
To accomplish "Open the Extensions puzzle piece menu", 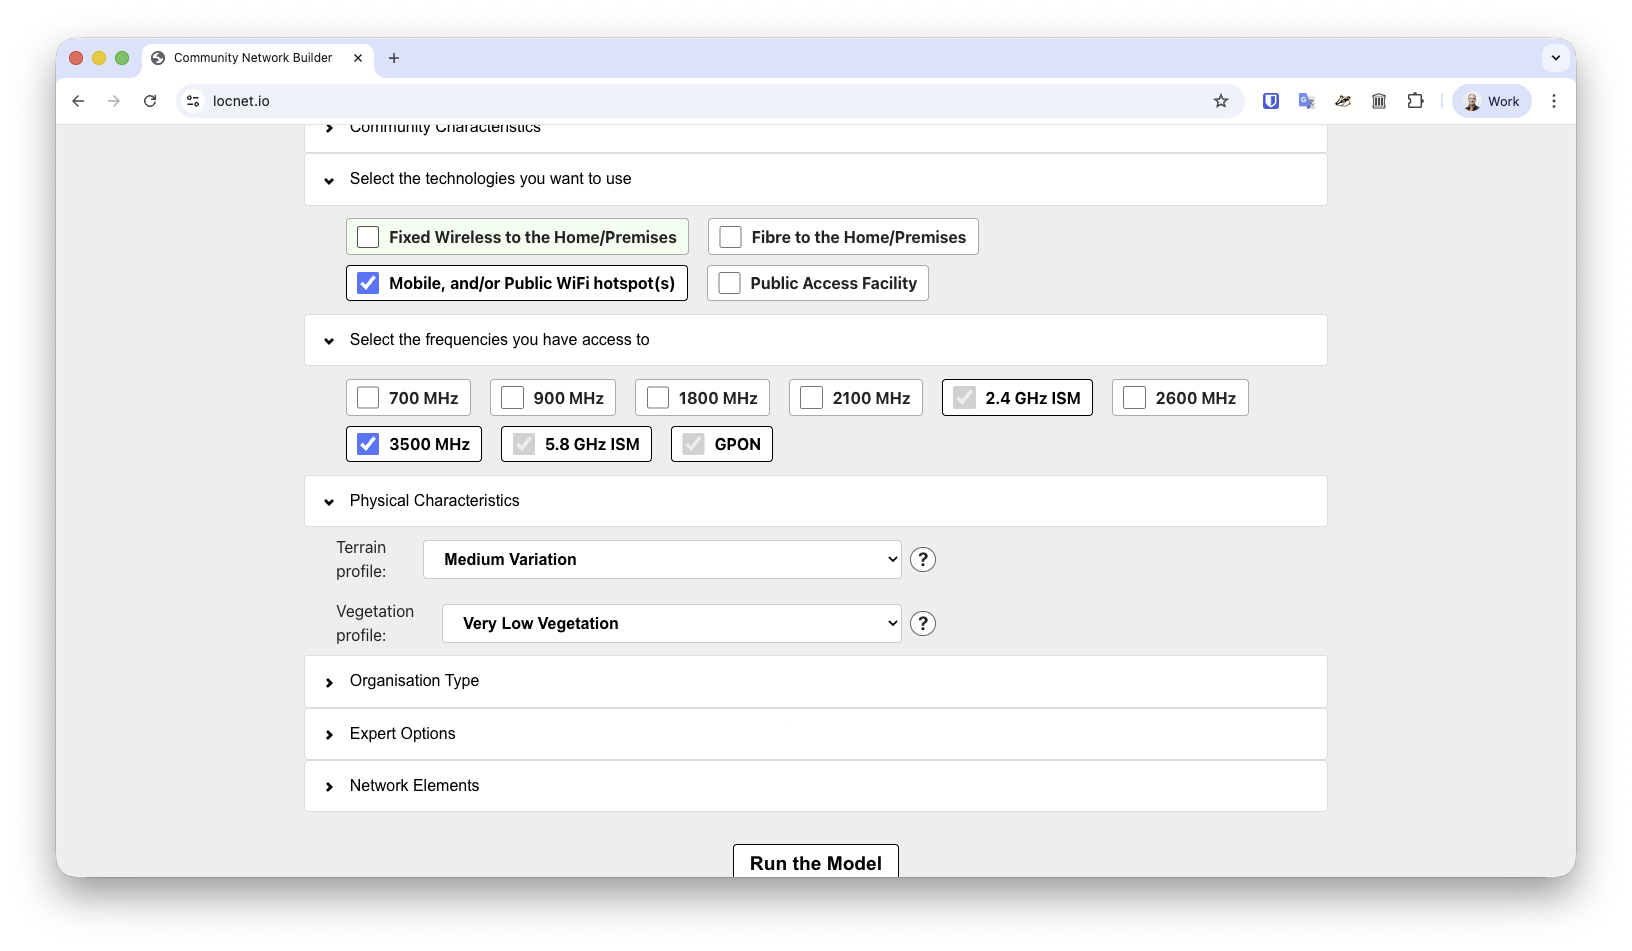I will click(1415, 101).
